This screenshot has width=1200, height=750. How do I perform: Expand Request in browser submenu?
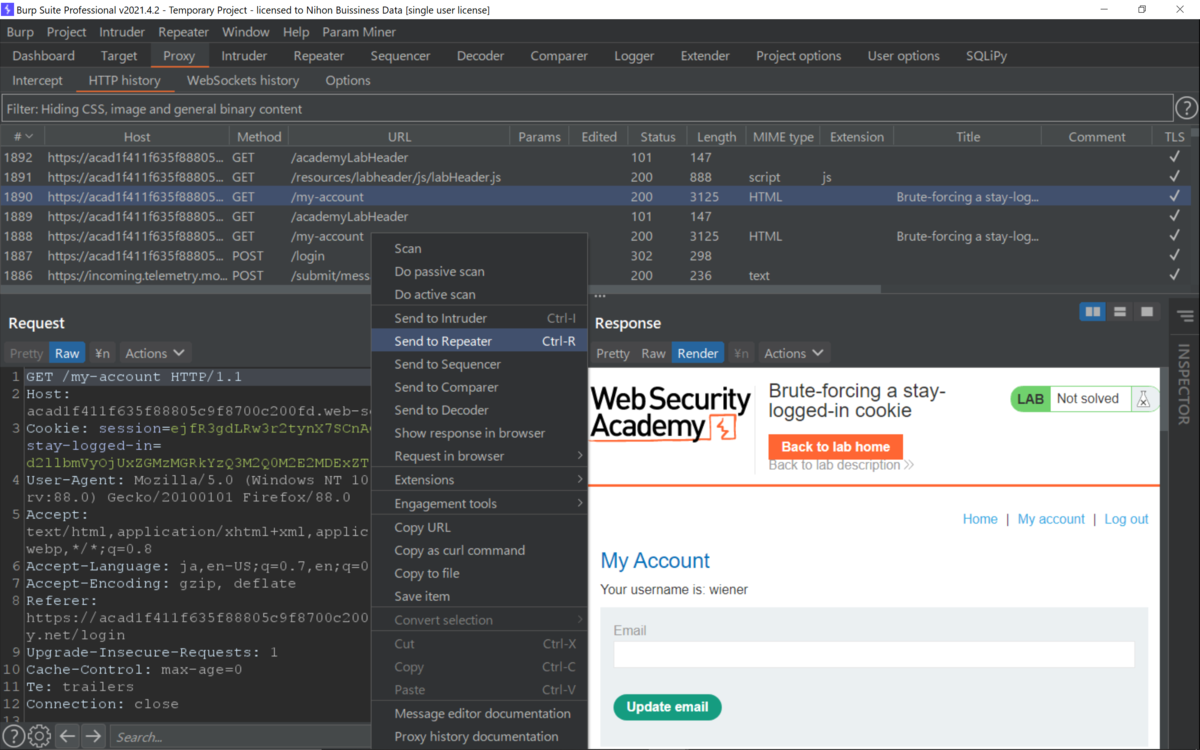tap(478, 456)
